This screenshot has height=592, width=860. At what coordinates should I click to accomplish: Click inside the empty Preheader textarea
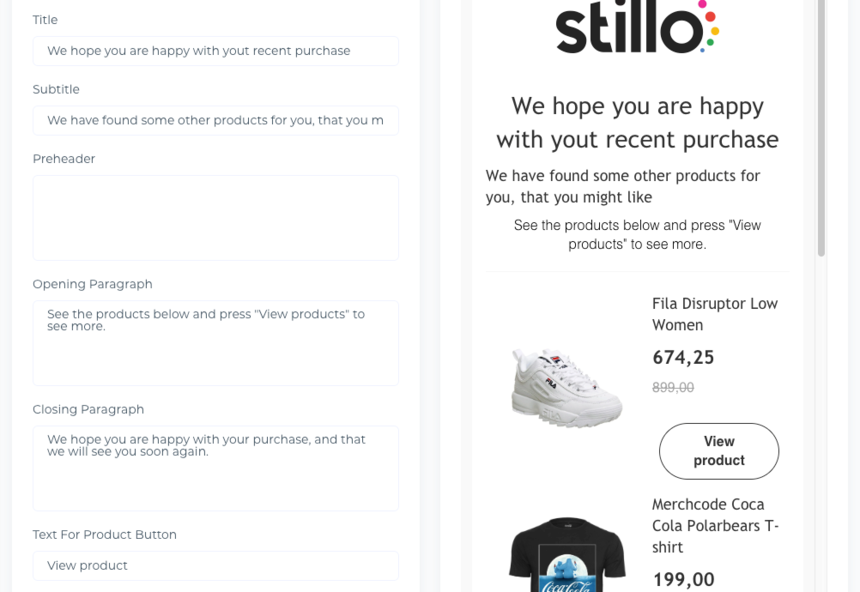tap(215, 217)
